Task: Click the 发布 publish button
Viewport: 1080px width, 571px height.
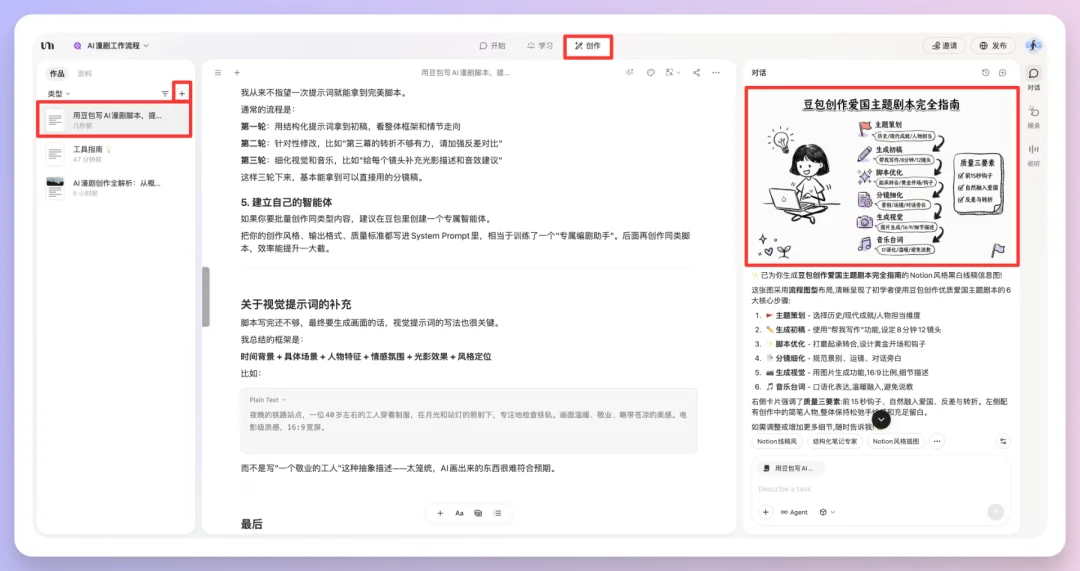Action: (x=993, y=45)
